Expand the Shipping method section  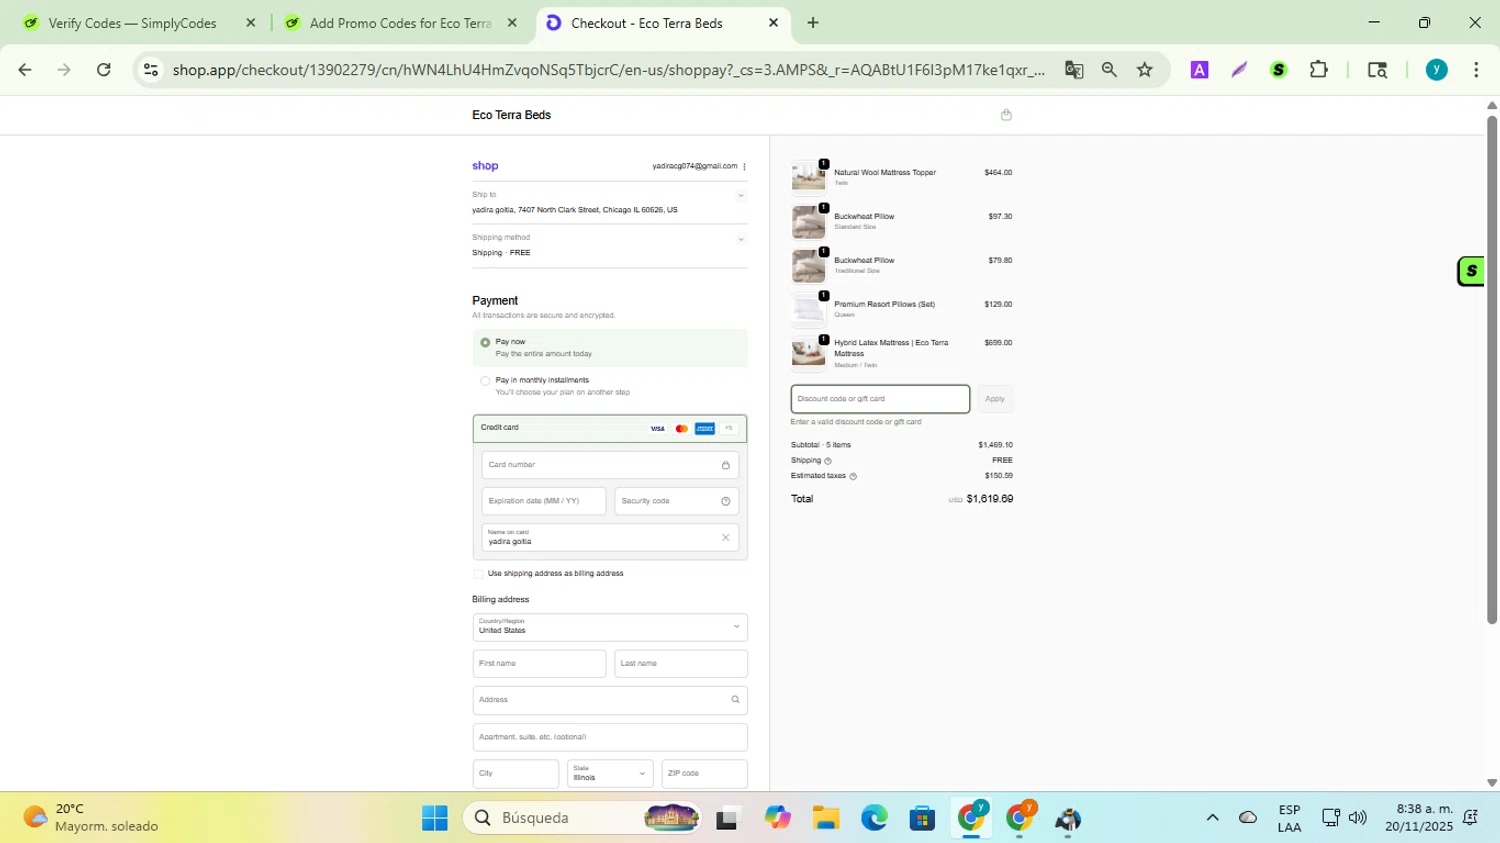coord(741,240)
